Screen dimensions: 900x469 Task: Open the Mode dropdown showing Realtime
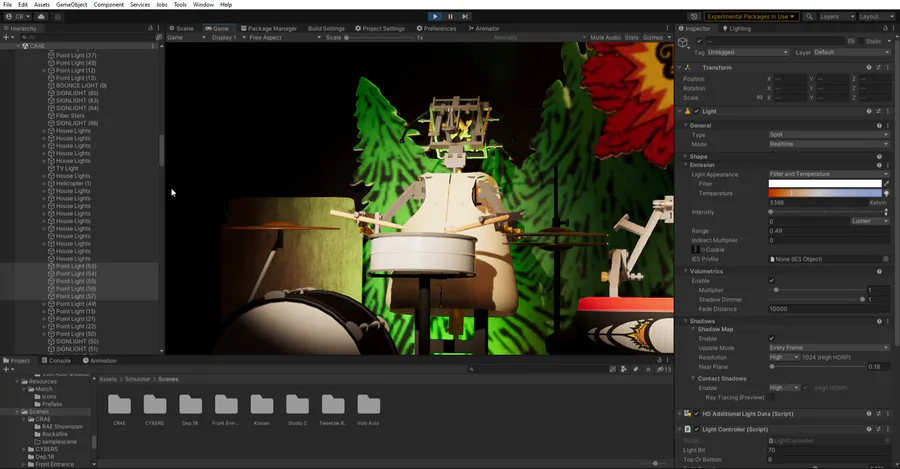coord(829,144)
